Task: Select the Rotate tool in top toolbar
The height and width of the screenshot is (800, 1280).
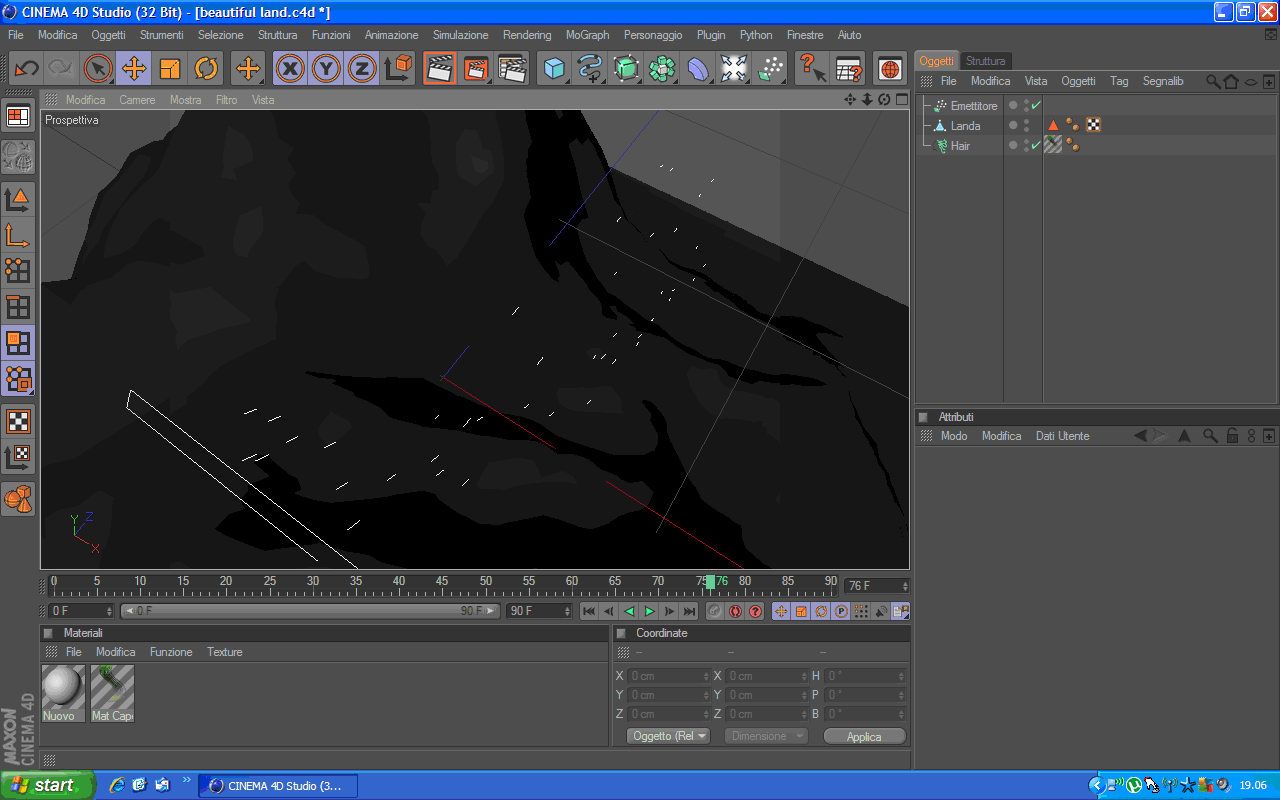Action: coord(206,68)
